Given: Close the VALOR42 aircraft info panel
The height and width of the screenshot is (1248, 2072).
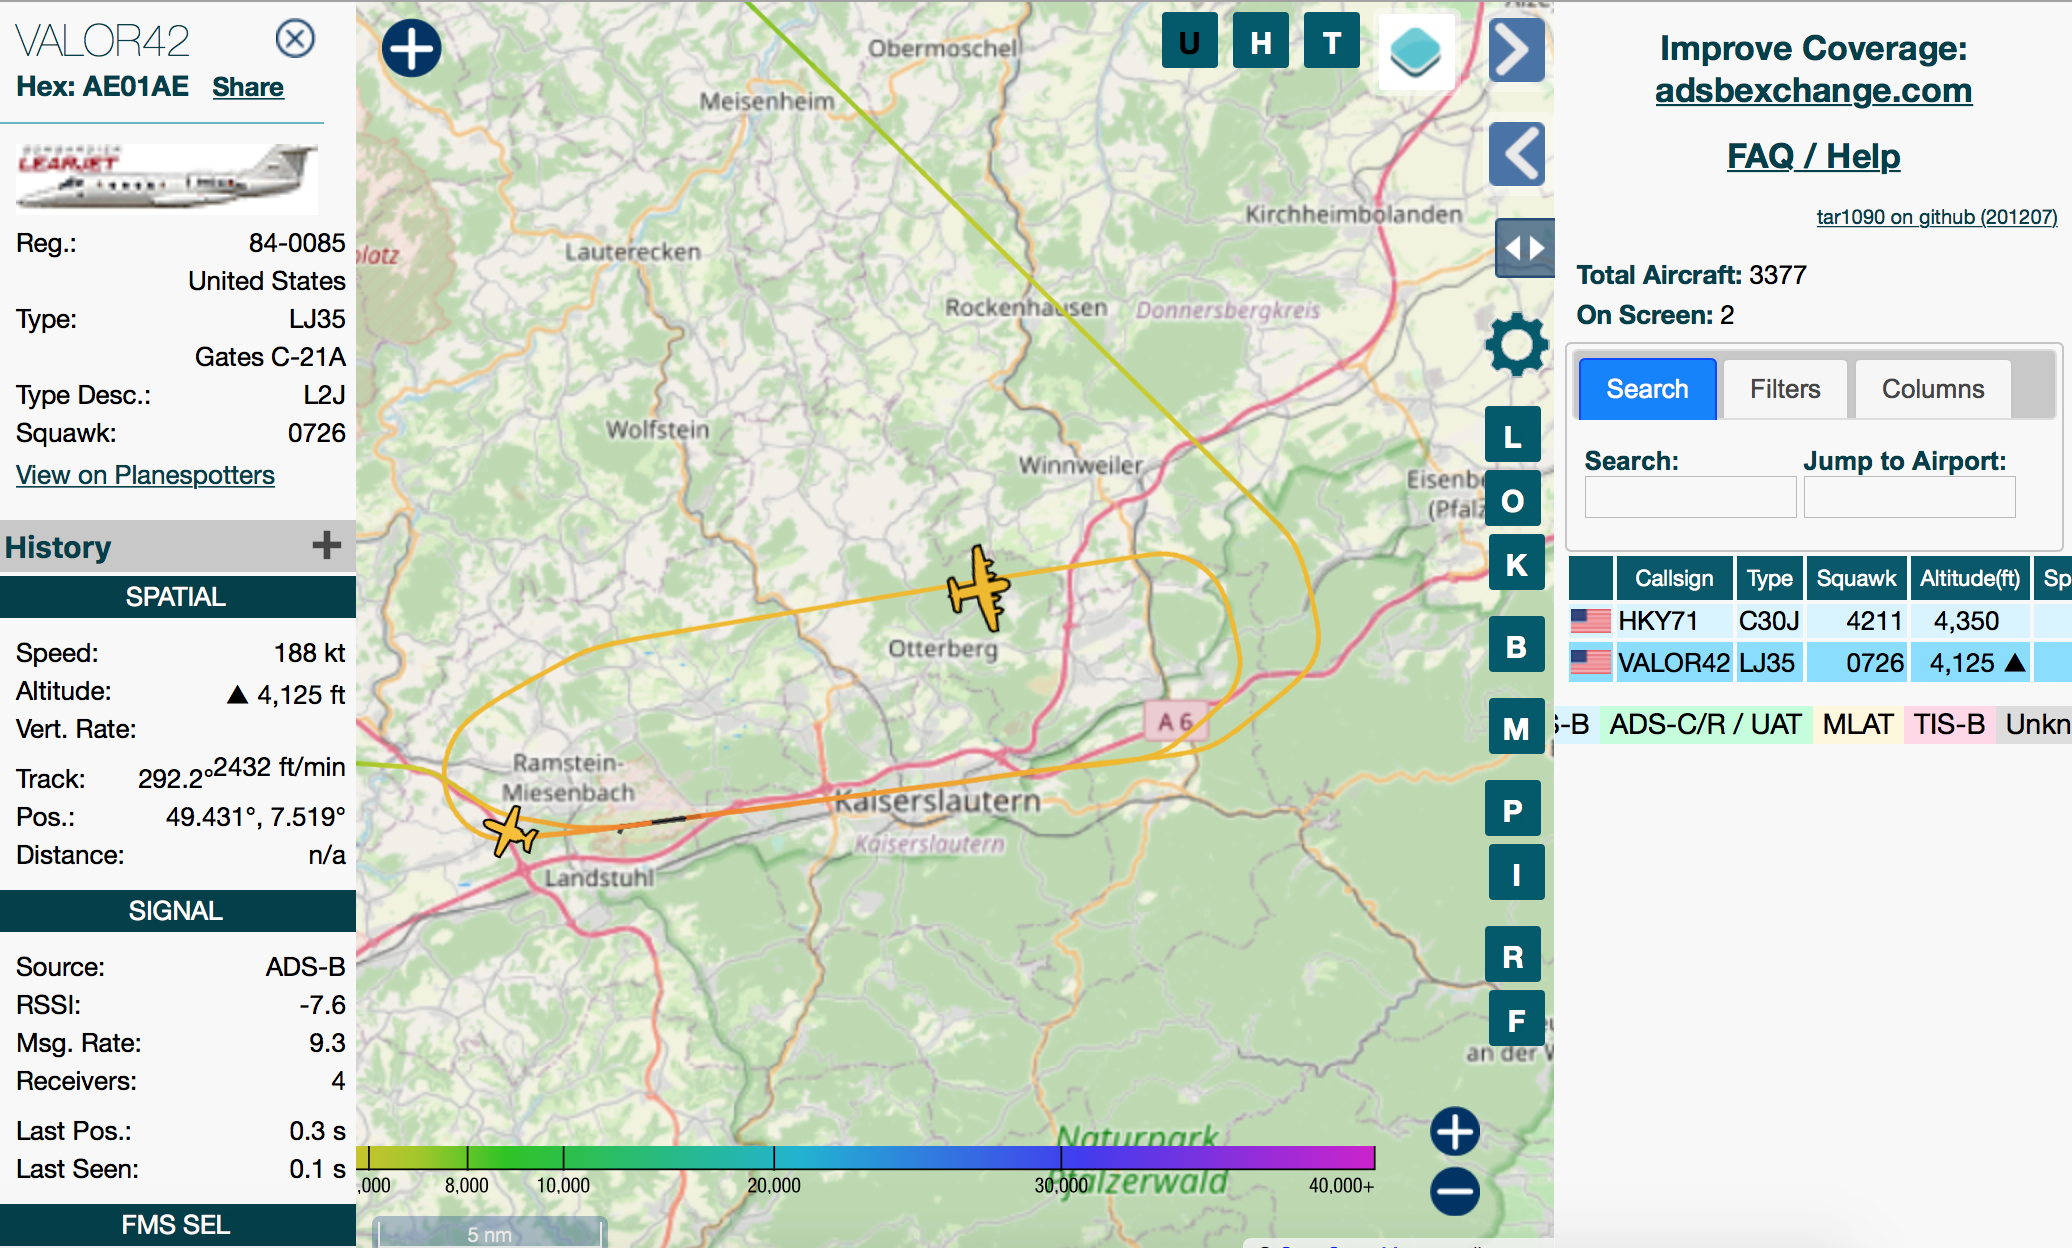Looking at the screenshot, I should (295, 39).
